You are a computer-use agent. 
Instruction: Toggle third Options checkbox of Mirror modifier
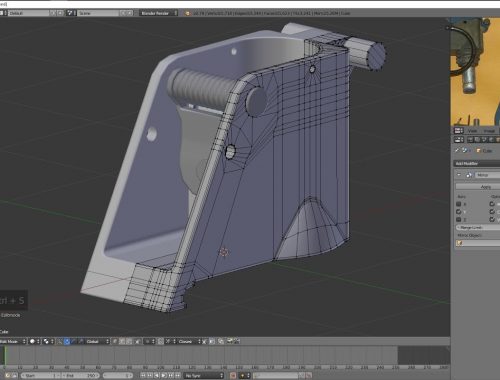[x=492, y=219]
